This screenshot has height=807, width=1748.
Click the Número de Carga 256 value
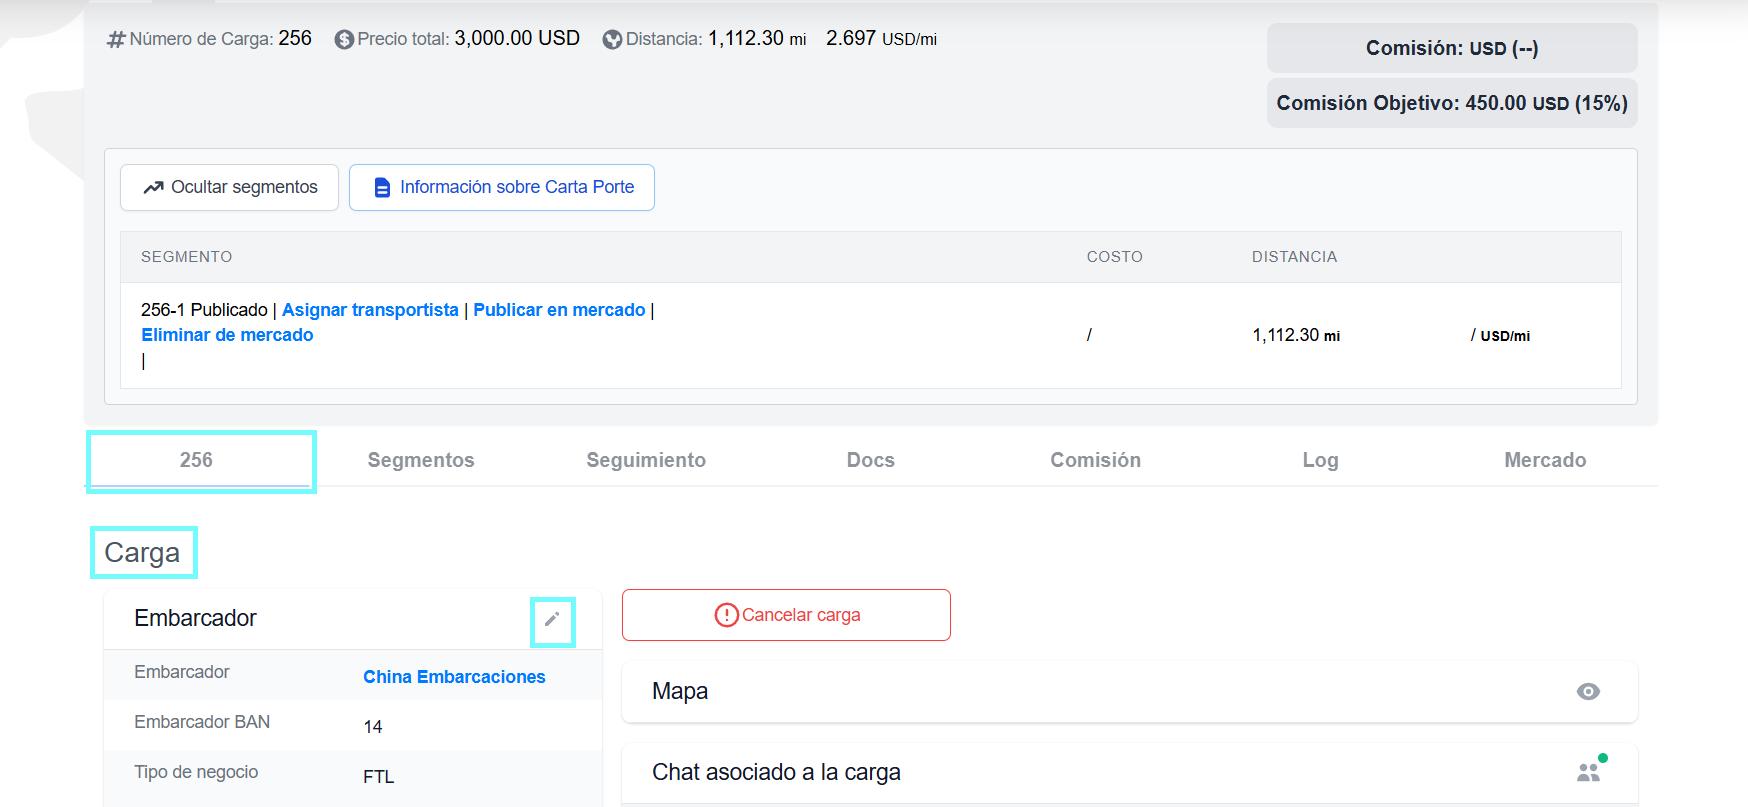tap(295, 38)
